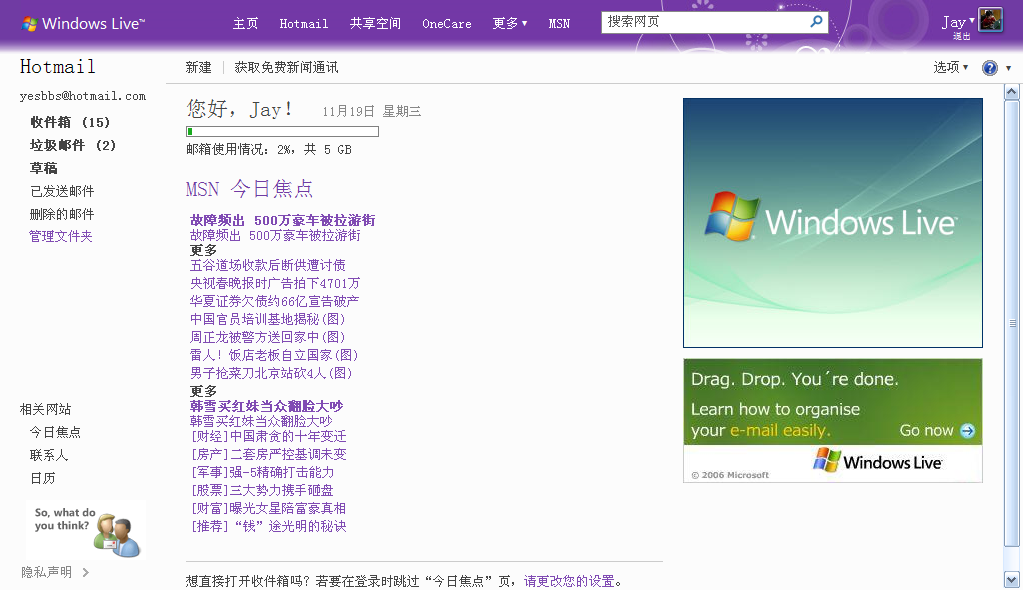Click the 新建 new message button
This screenshot has height=590, width=1023.
(x=198, y=67)
